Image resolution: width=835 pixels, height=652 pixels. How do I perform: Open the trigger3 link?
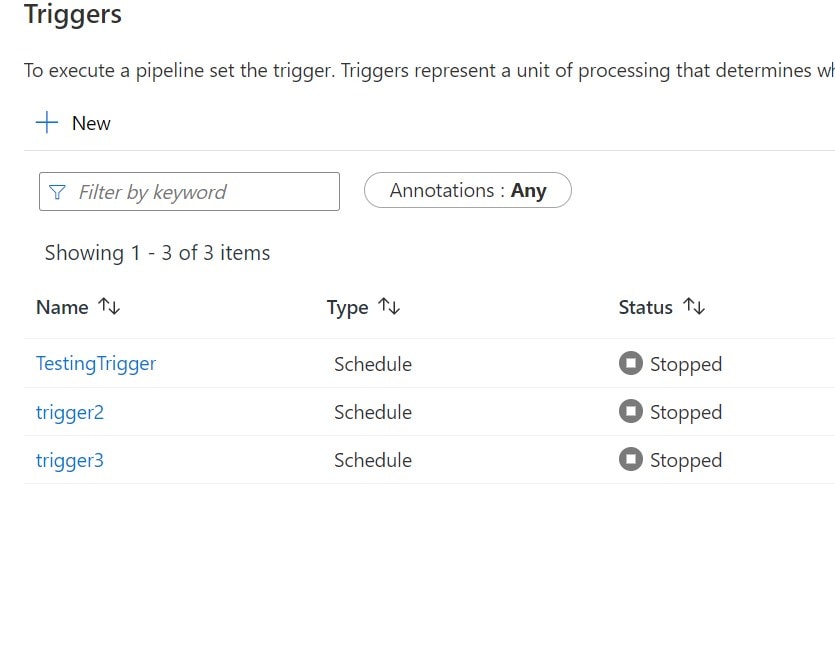(70, 460)
